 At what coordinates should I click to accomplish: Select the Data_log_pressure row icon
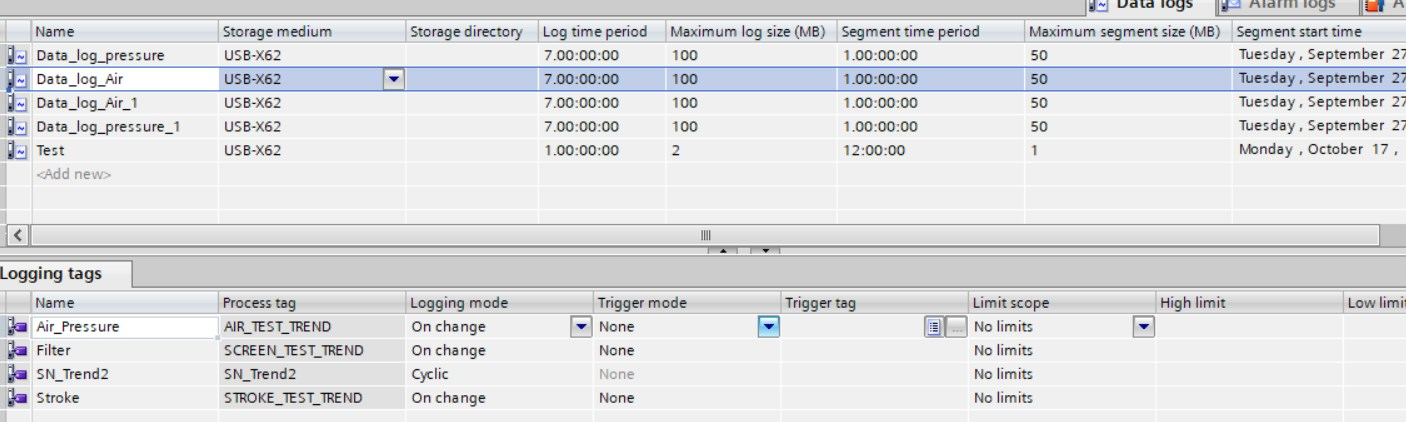coord(17,56)
